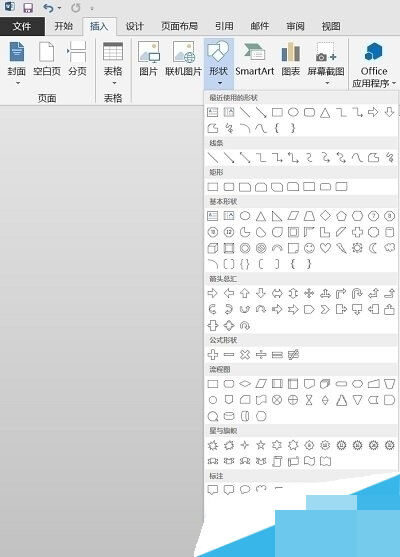Select the plain rectangle in 矩形 section

click(213, 187)
